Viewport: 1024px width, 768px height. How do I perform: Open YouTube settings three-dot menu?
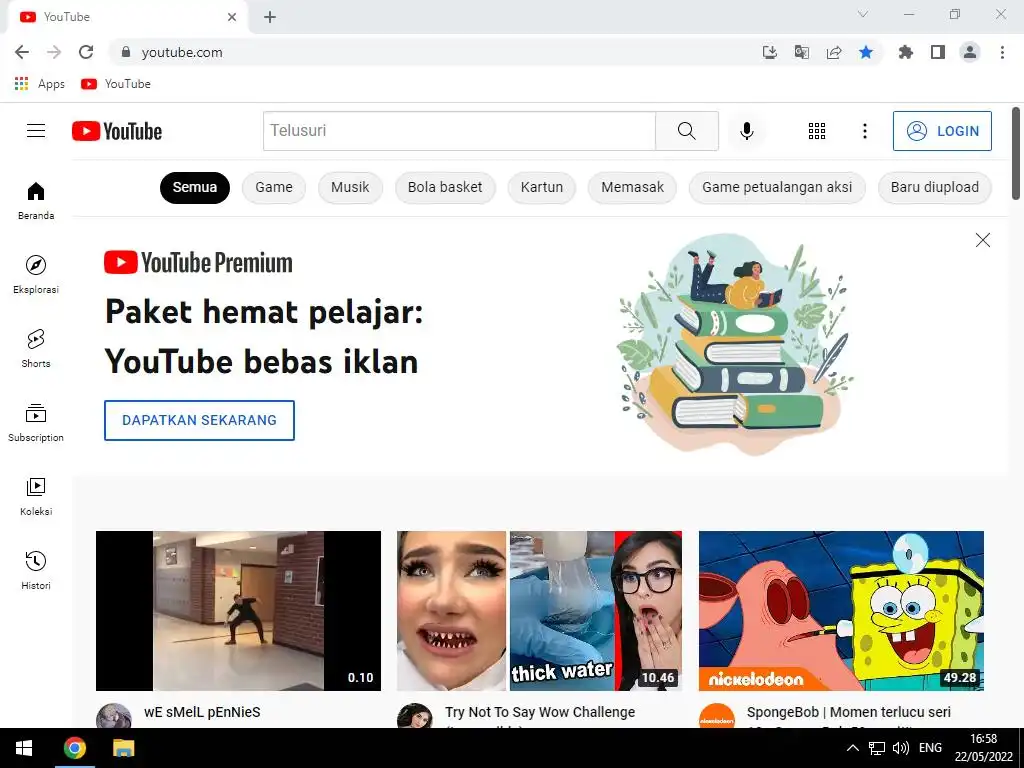pos(864,131)
